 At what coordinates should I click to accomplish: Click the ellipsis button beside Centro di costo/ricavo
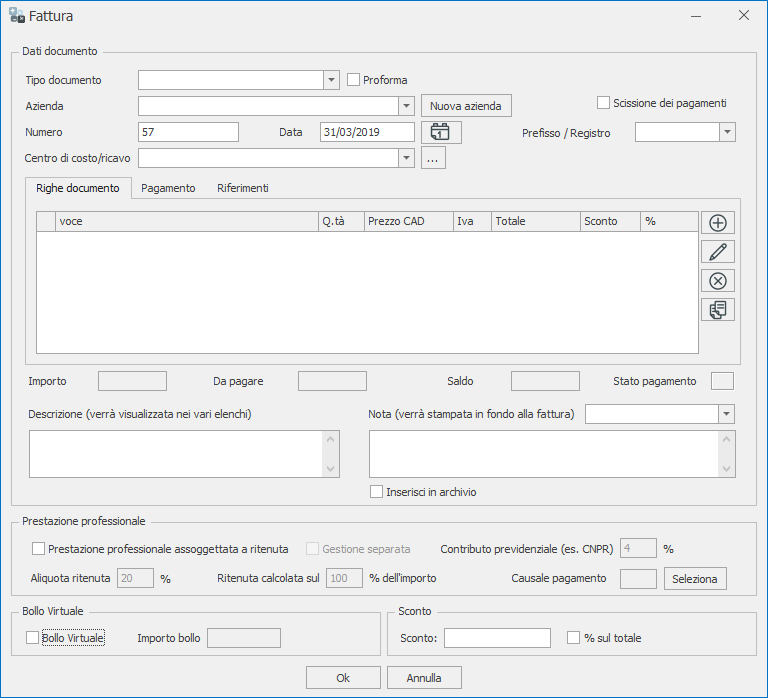[x=432, y=158]
